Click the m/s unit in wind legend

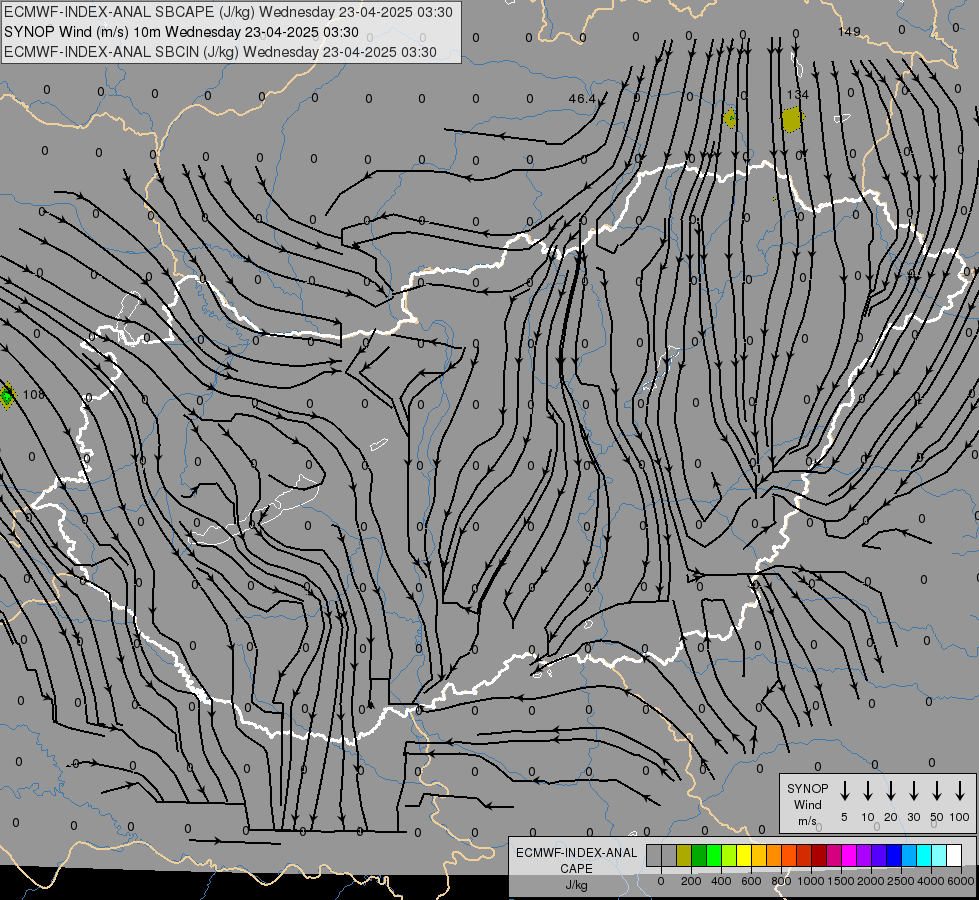(807, 821)
